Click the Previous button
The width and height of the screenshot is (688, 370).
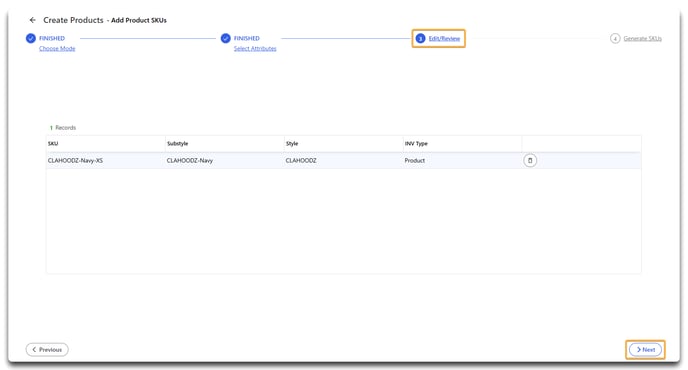point(47,350)
